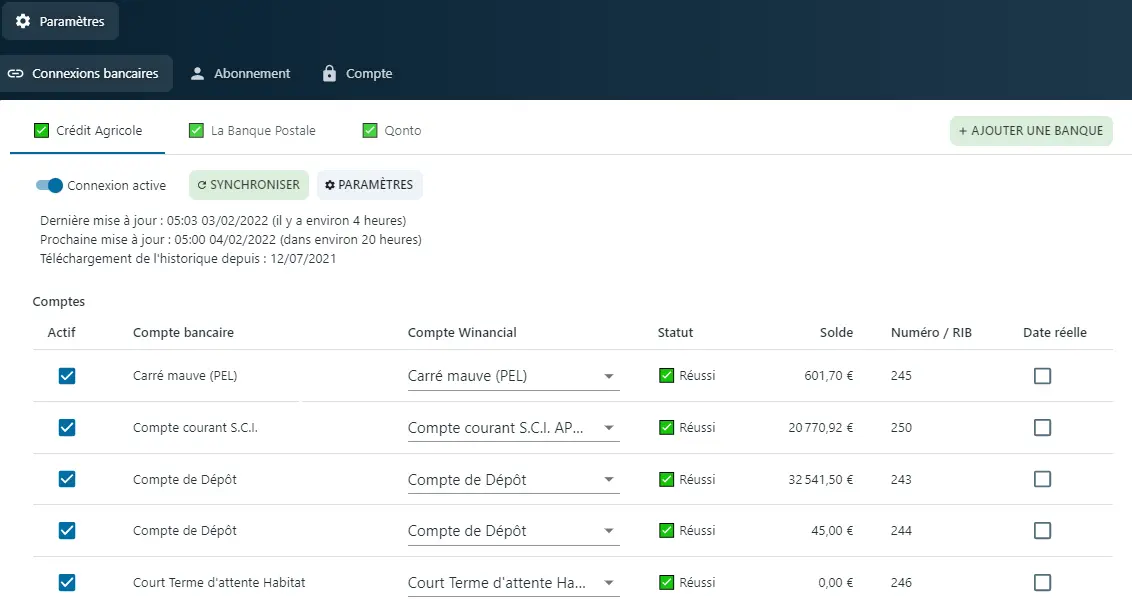Click AJOUTER UNE BANQUE
Viewport: 1132px width, 601px height.
coord(1031,131)
